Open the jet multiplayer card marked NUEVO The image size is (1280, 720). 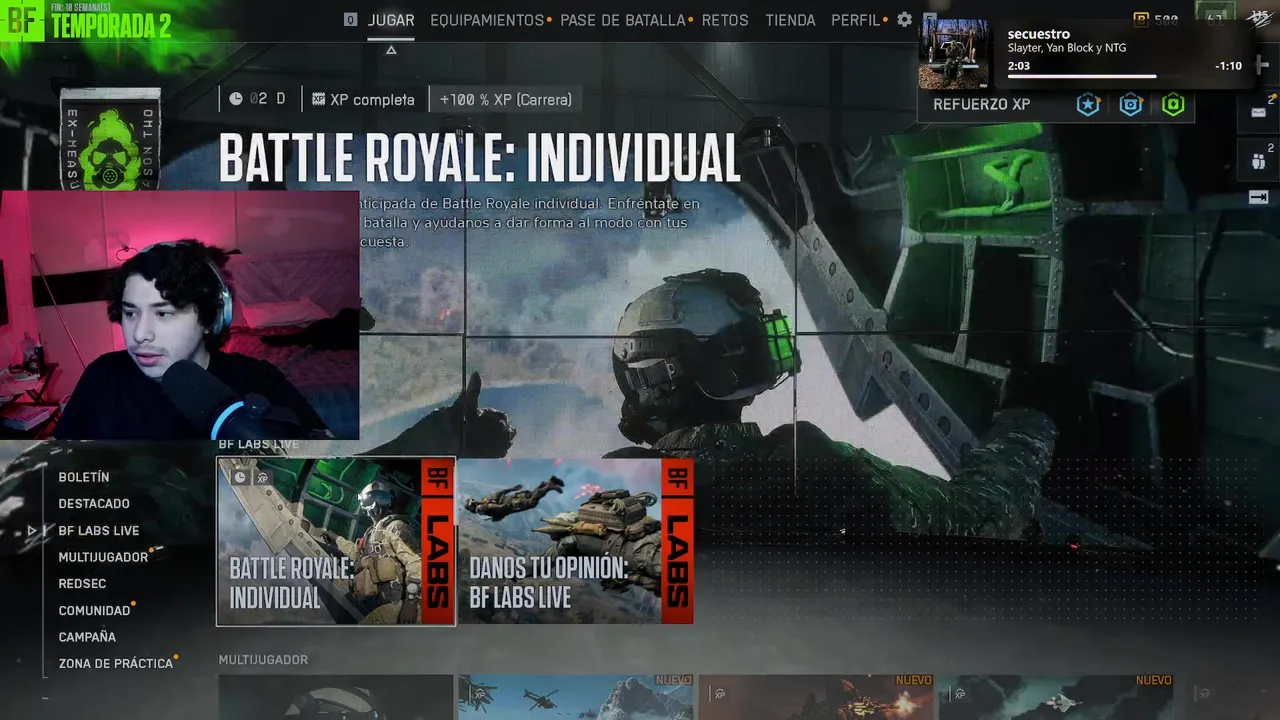(1056, 697)
